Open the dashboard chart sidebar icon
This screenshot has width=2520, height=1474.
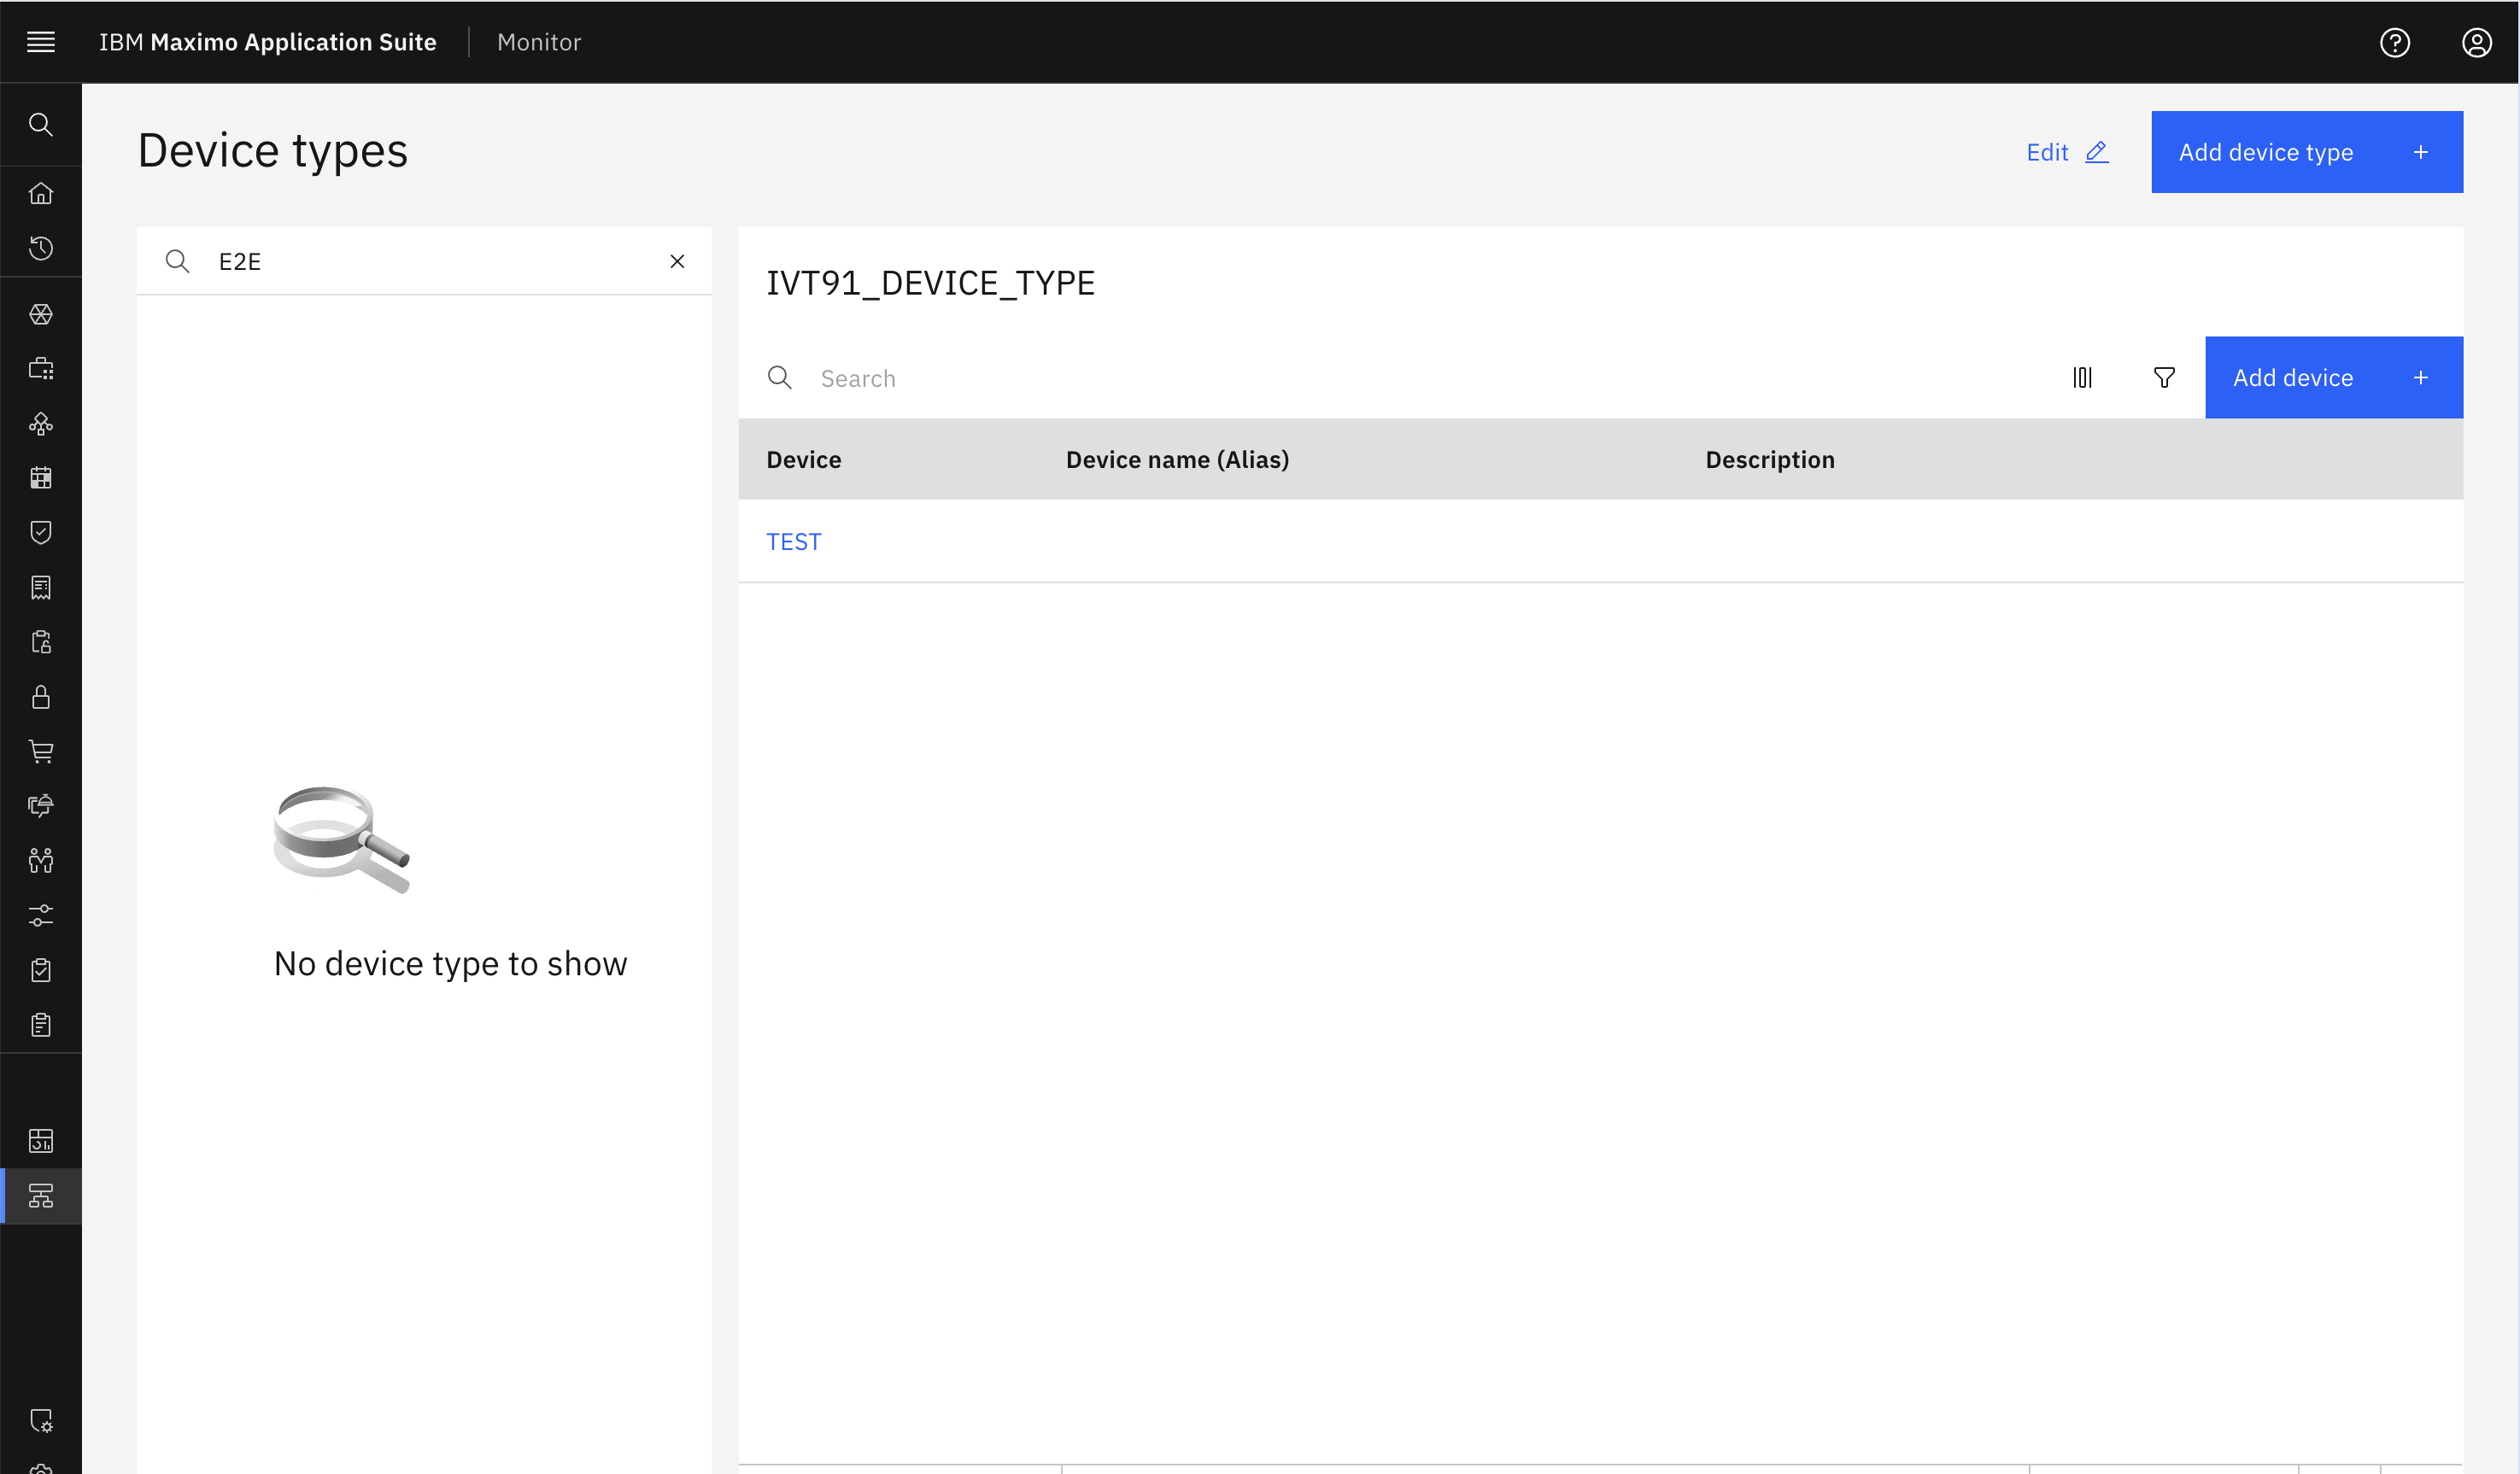[41, 1141]
